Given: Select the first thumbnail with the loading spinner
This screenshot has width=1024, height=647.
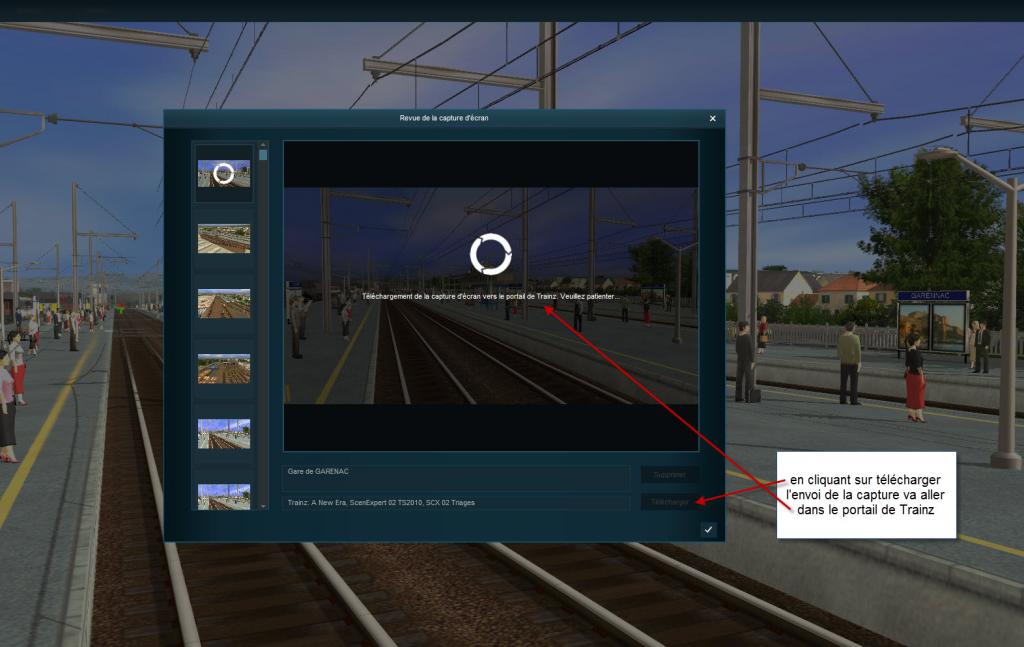Looking at the screenshot, I should [x=224, y=174].
